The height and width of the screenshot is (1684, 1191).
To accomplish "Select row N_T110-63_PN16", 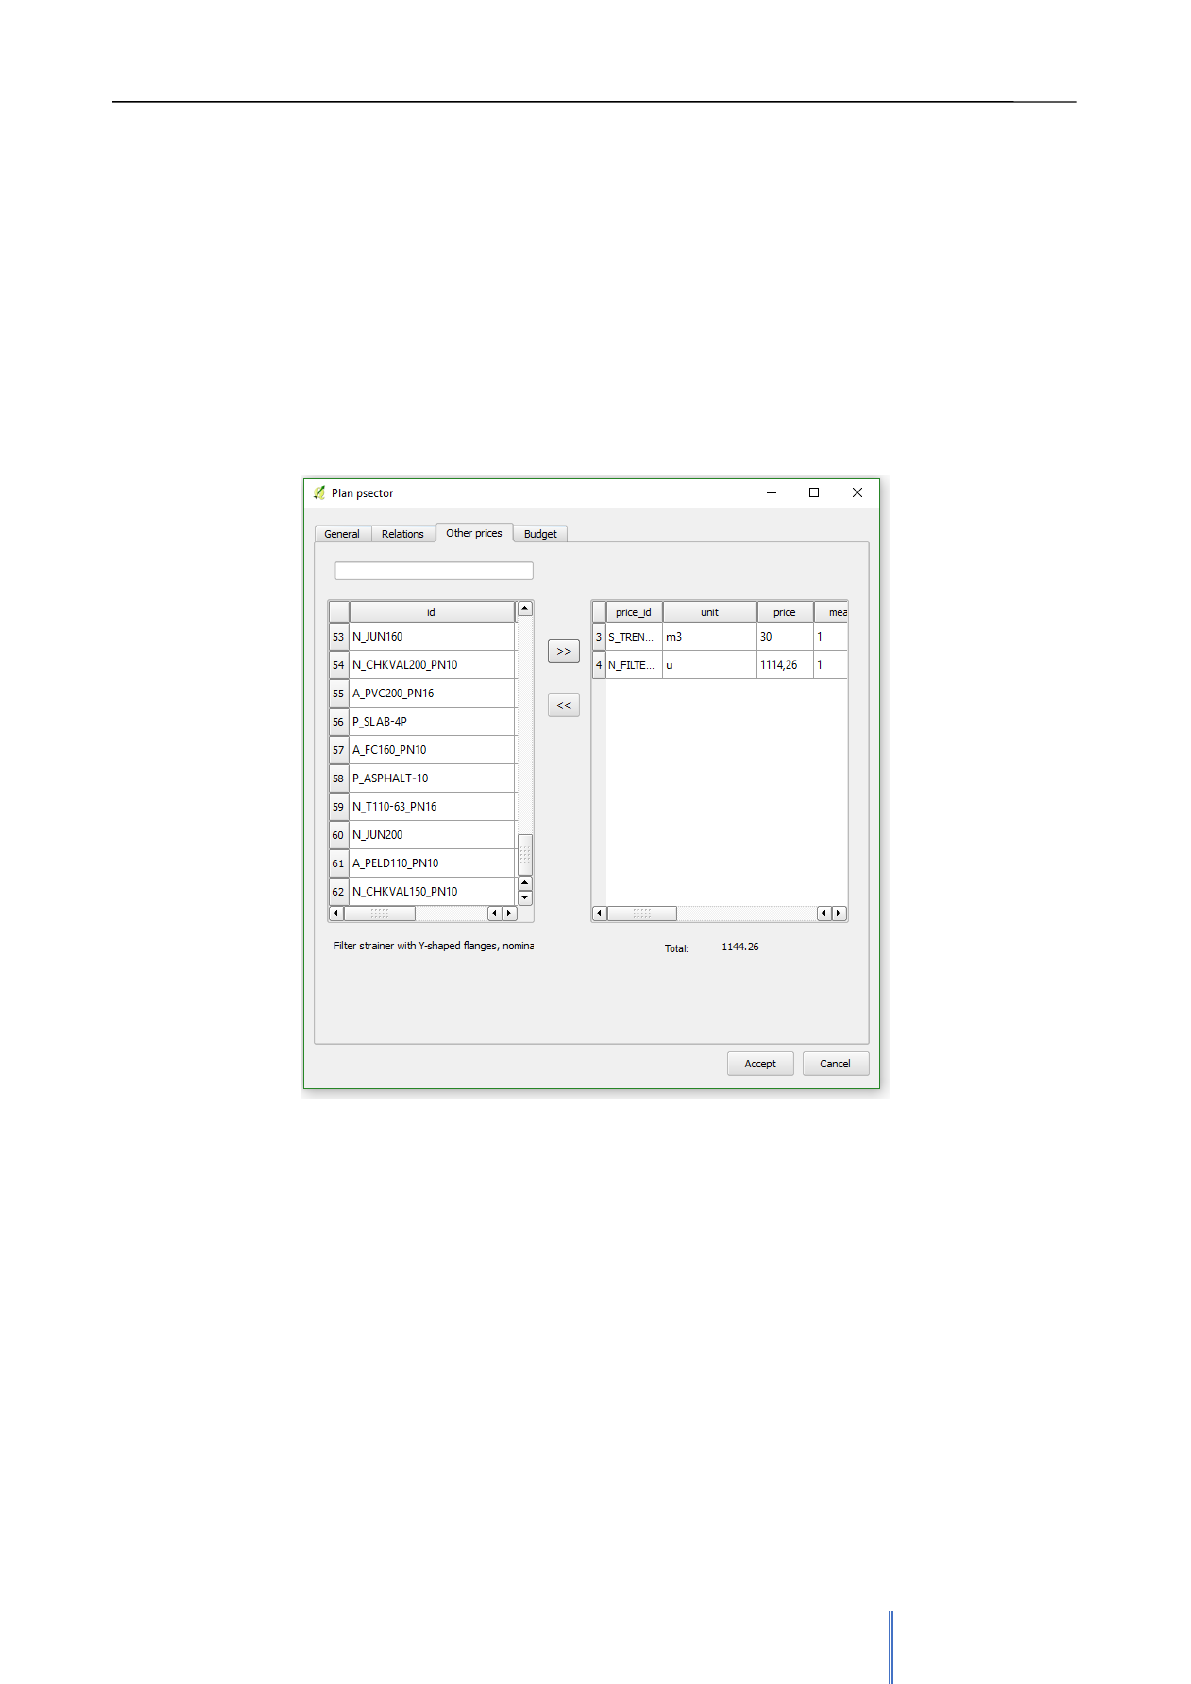I will click(432, 807).
